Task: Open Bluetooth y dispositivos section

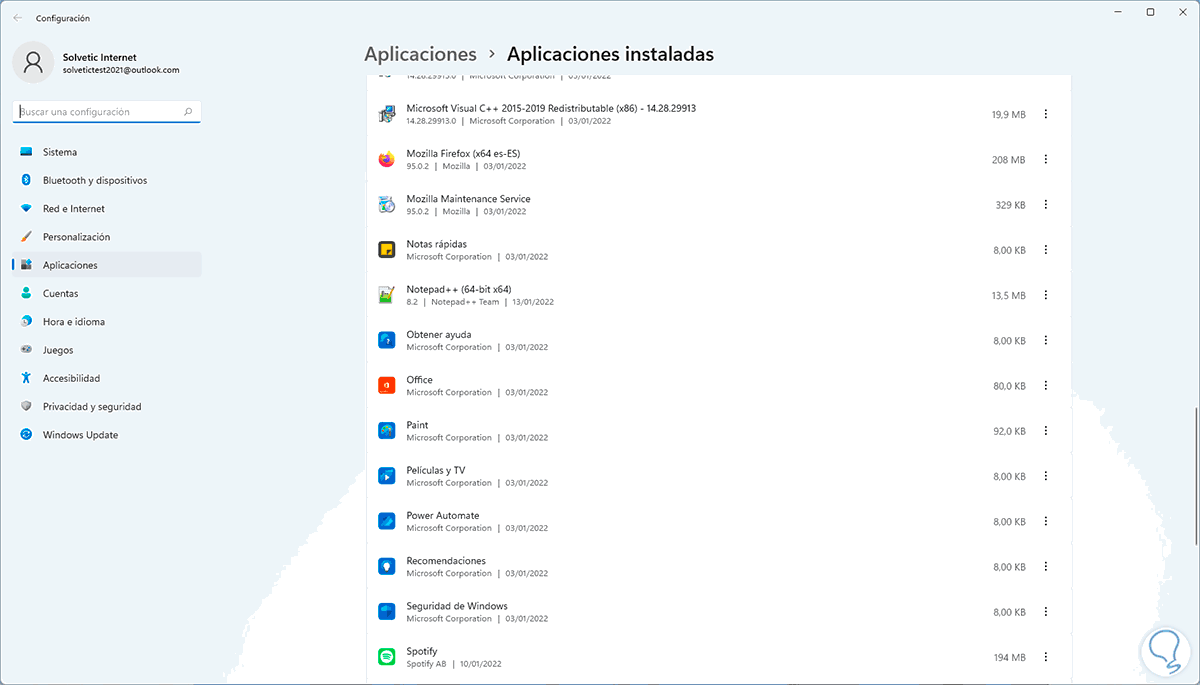Action: [x=107, y=180]
